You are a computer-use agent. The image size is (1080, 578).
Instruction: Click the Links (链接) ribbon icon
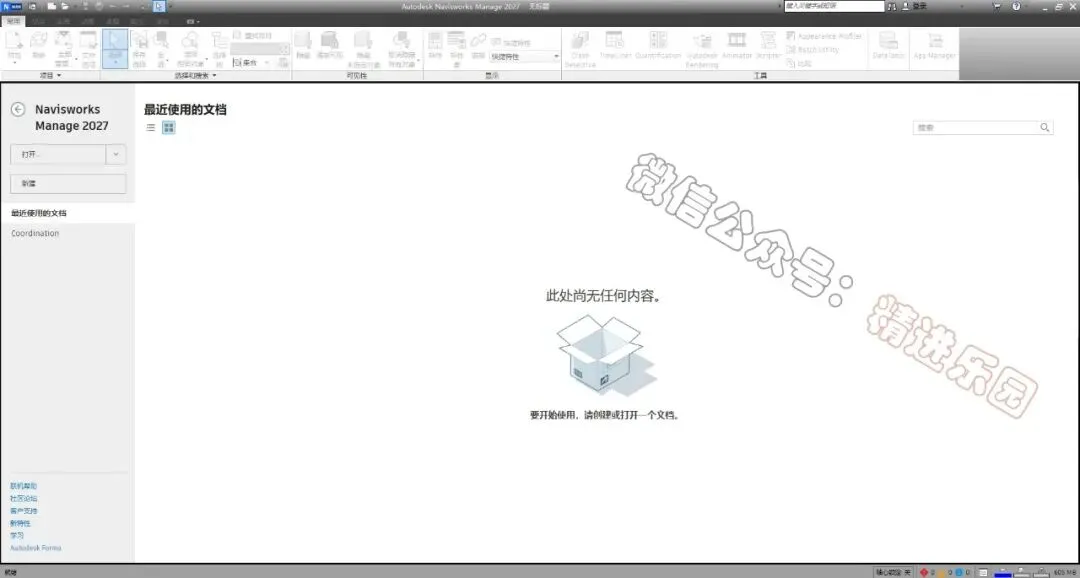pyautogui.click(x=478, y=45)
